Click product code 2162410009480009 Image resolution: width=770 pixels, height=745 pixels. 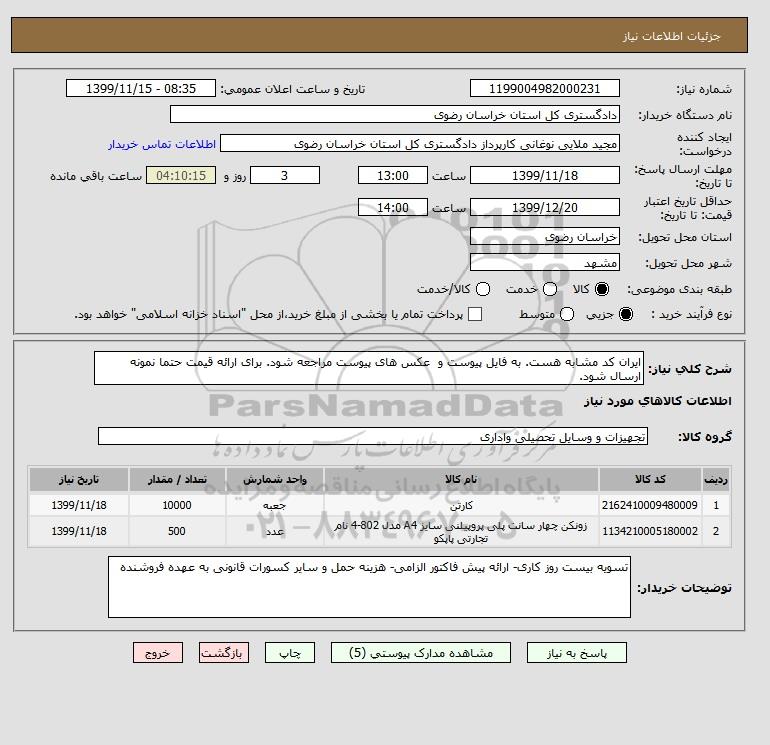click(650, 505)
